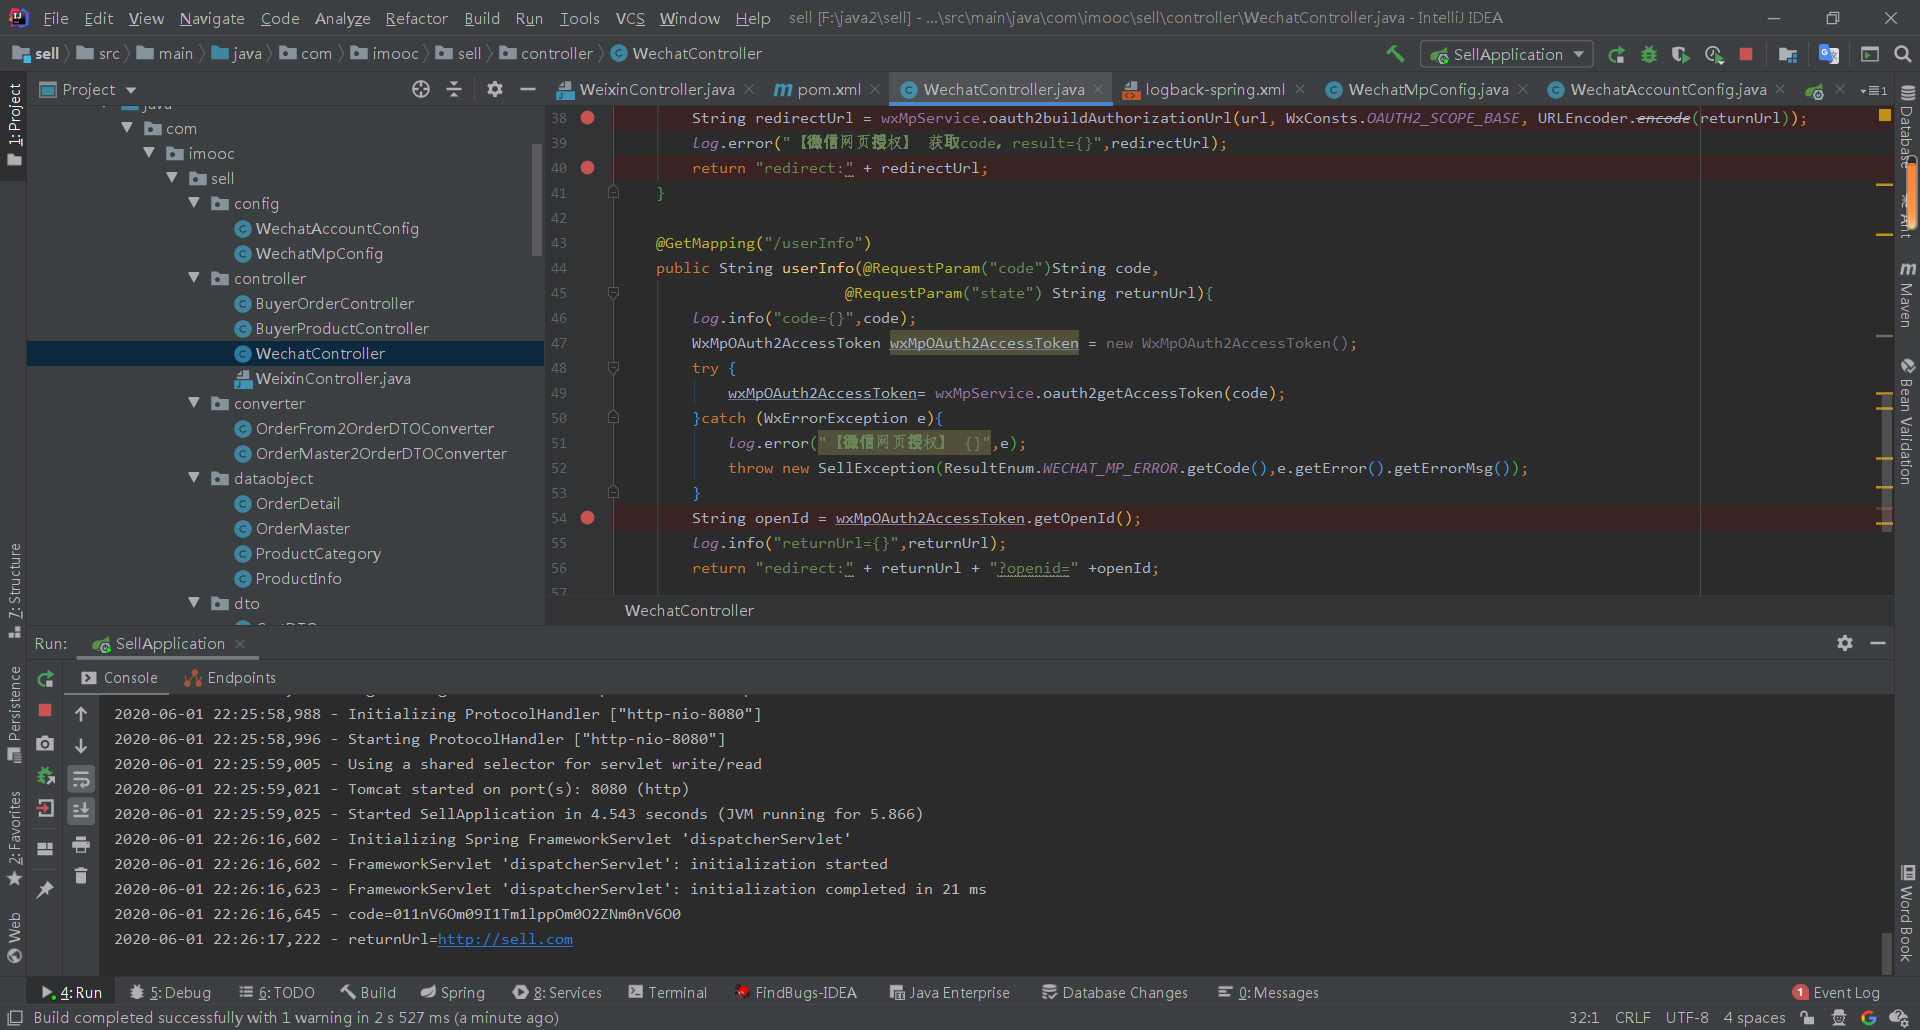
Task: Remove breakpoint on line 40
Action: click(587, 168)
